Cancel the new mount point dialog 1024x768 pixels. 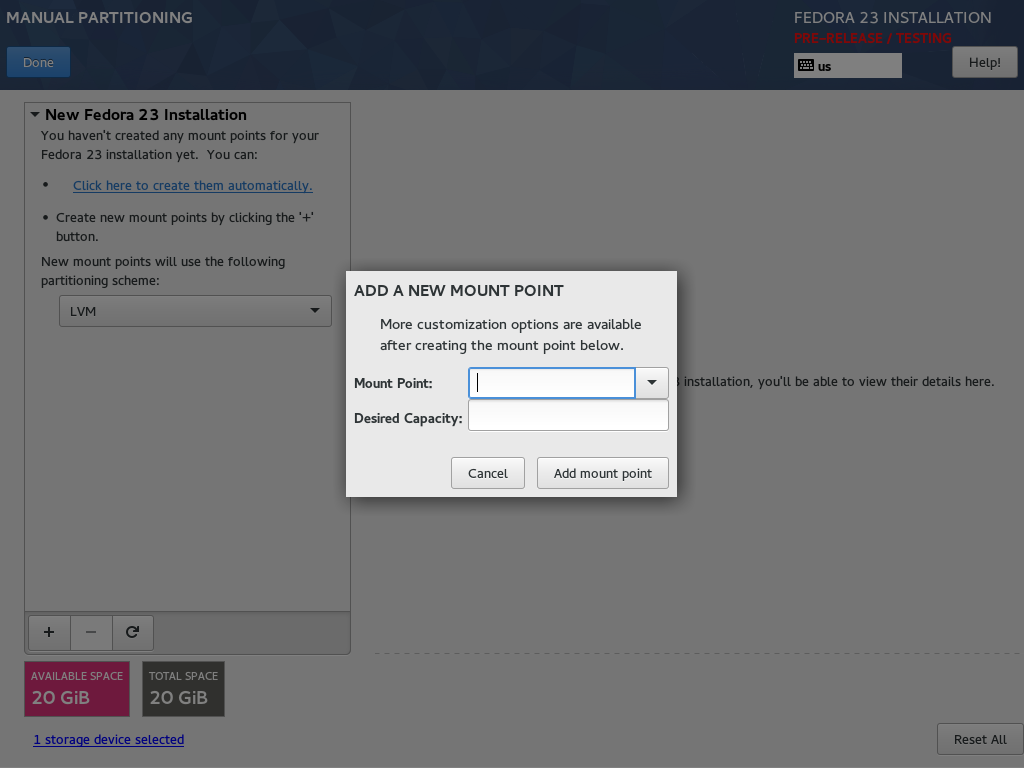pos(488,473)
